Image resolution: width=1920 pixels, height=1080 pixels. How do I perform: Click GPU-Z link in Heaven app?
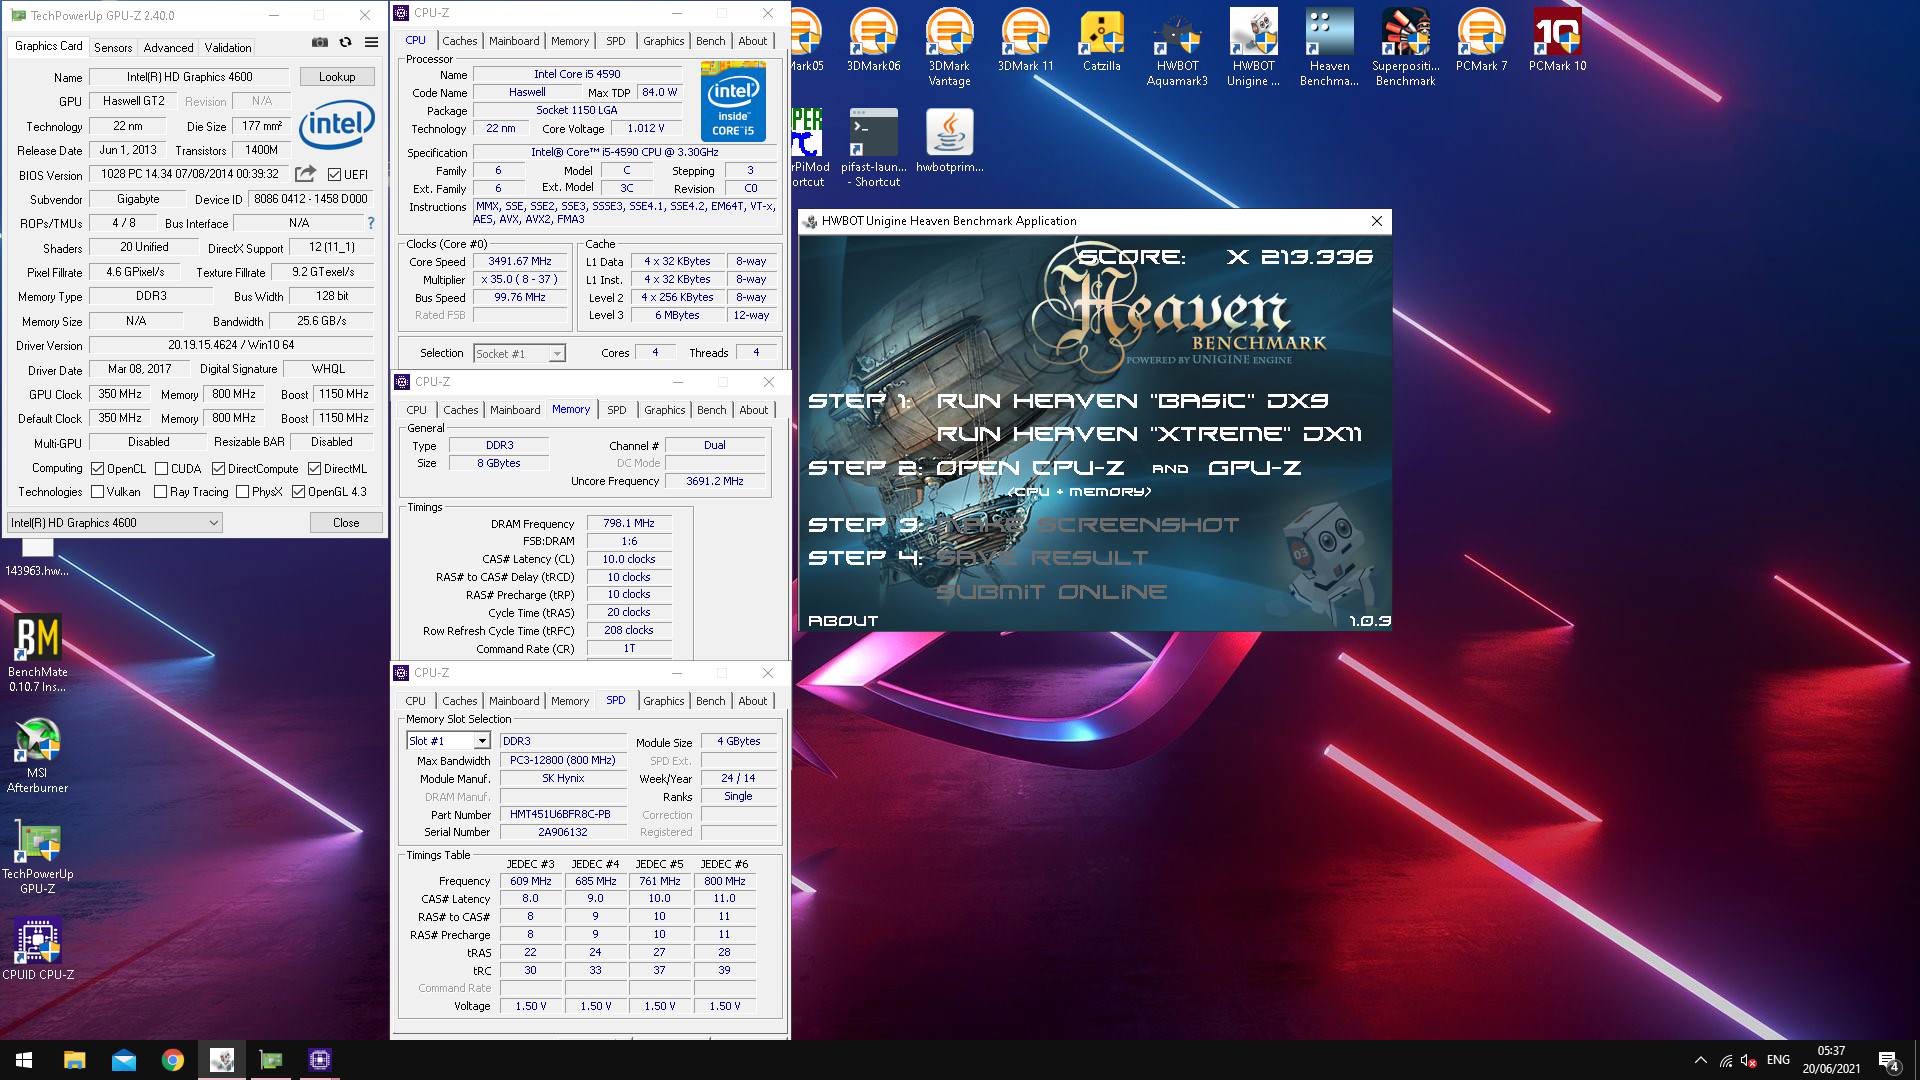click(x=1254, y=468)
